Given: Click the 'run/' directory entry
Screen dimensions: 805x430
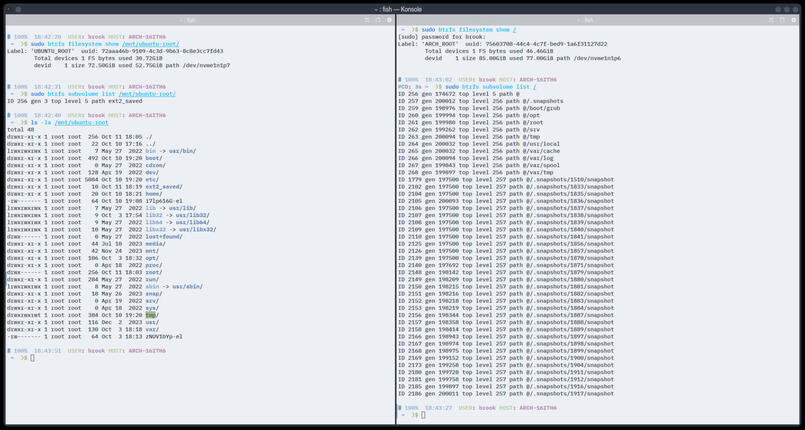Looking at the screenshot, I should (x=152, y=280).
